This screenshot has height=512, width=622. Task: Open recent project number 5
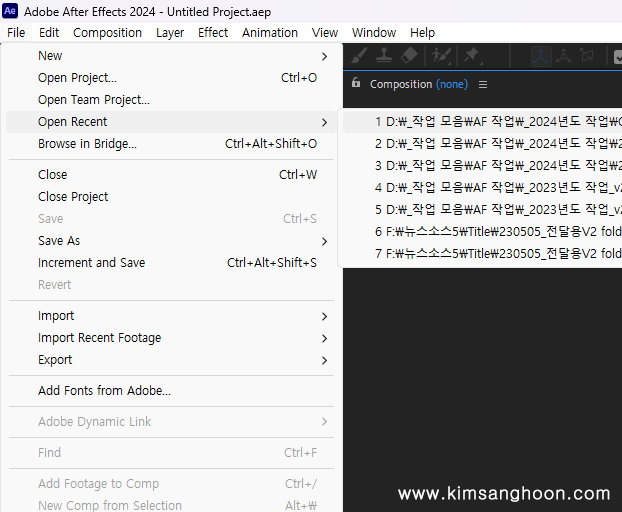click(x=482, y=210)
